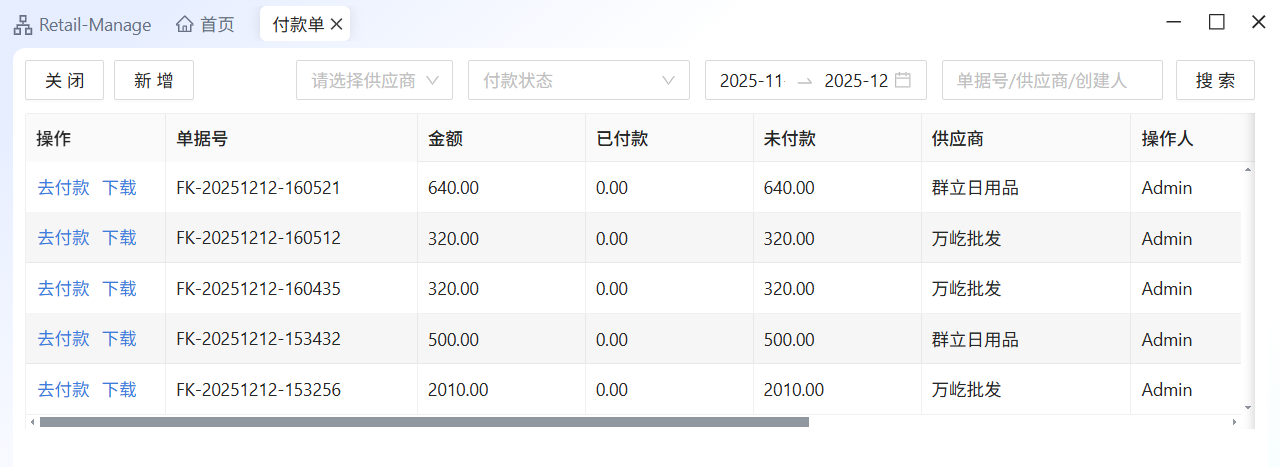Image resolution: width=1280 pixels, height=467 pixels.
Task: Select the 付款单 tab
Action: (x=298, y=25)
